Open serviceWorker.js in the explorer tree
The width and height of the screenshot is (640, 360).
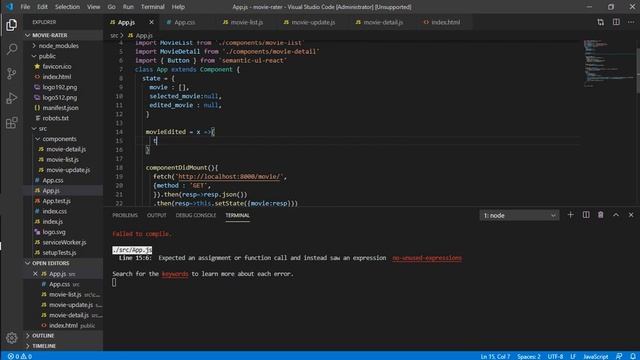[x=64, y=242]
